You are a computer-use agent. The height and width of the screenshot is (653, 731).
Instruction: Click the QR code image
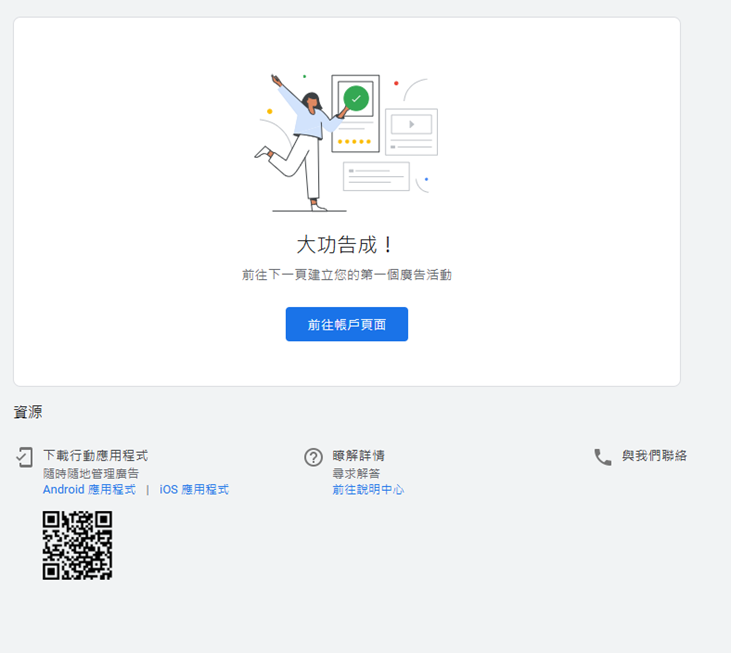coord(77,545)
